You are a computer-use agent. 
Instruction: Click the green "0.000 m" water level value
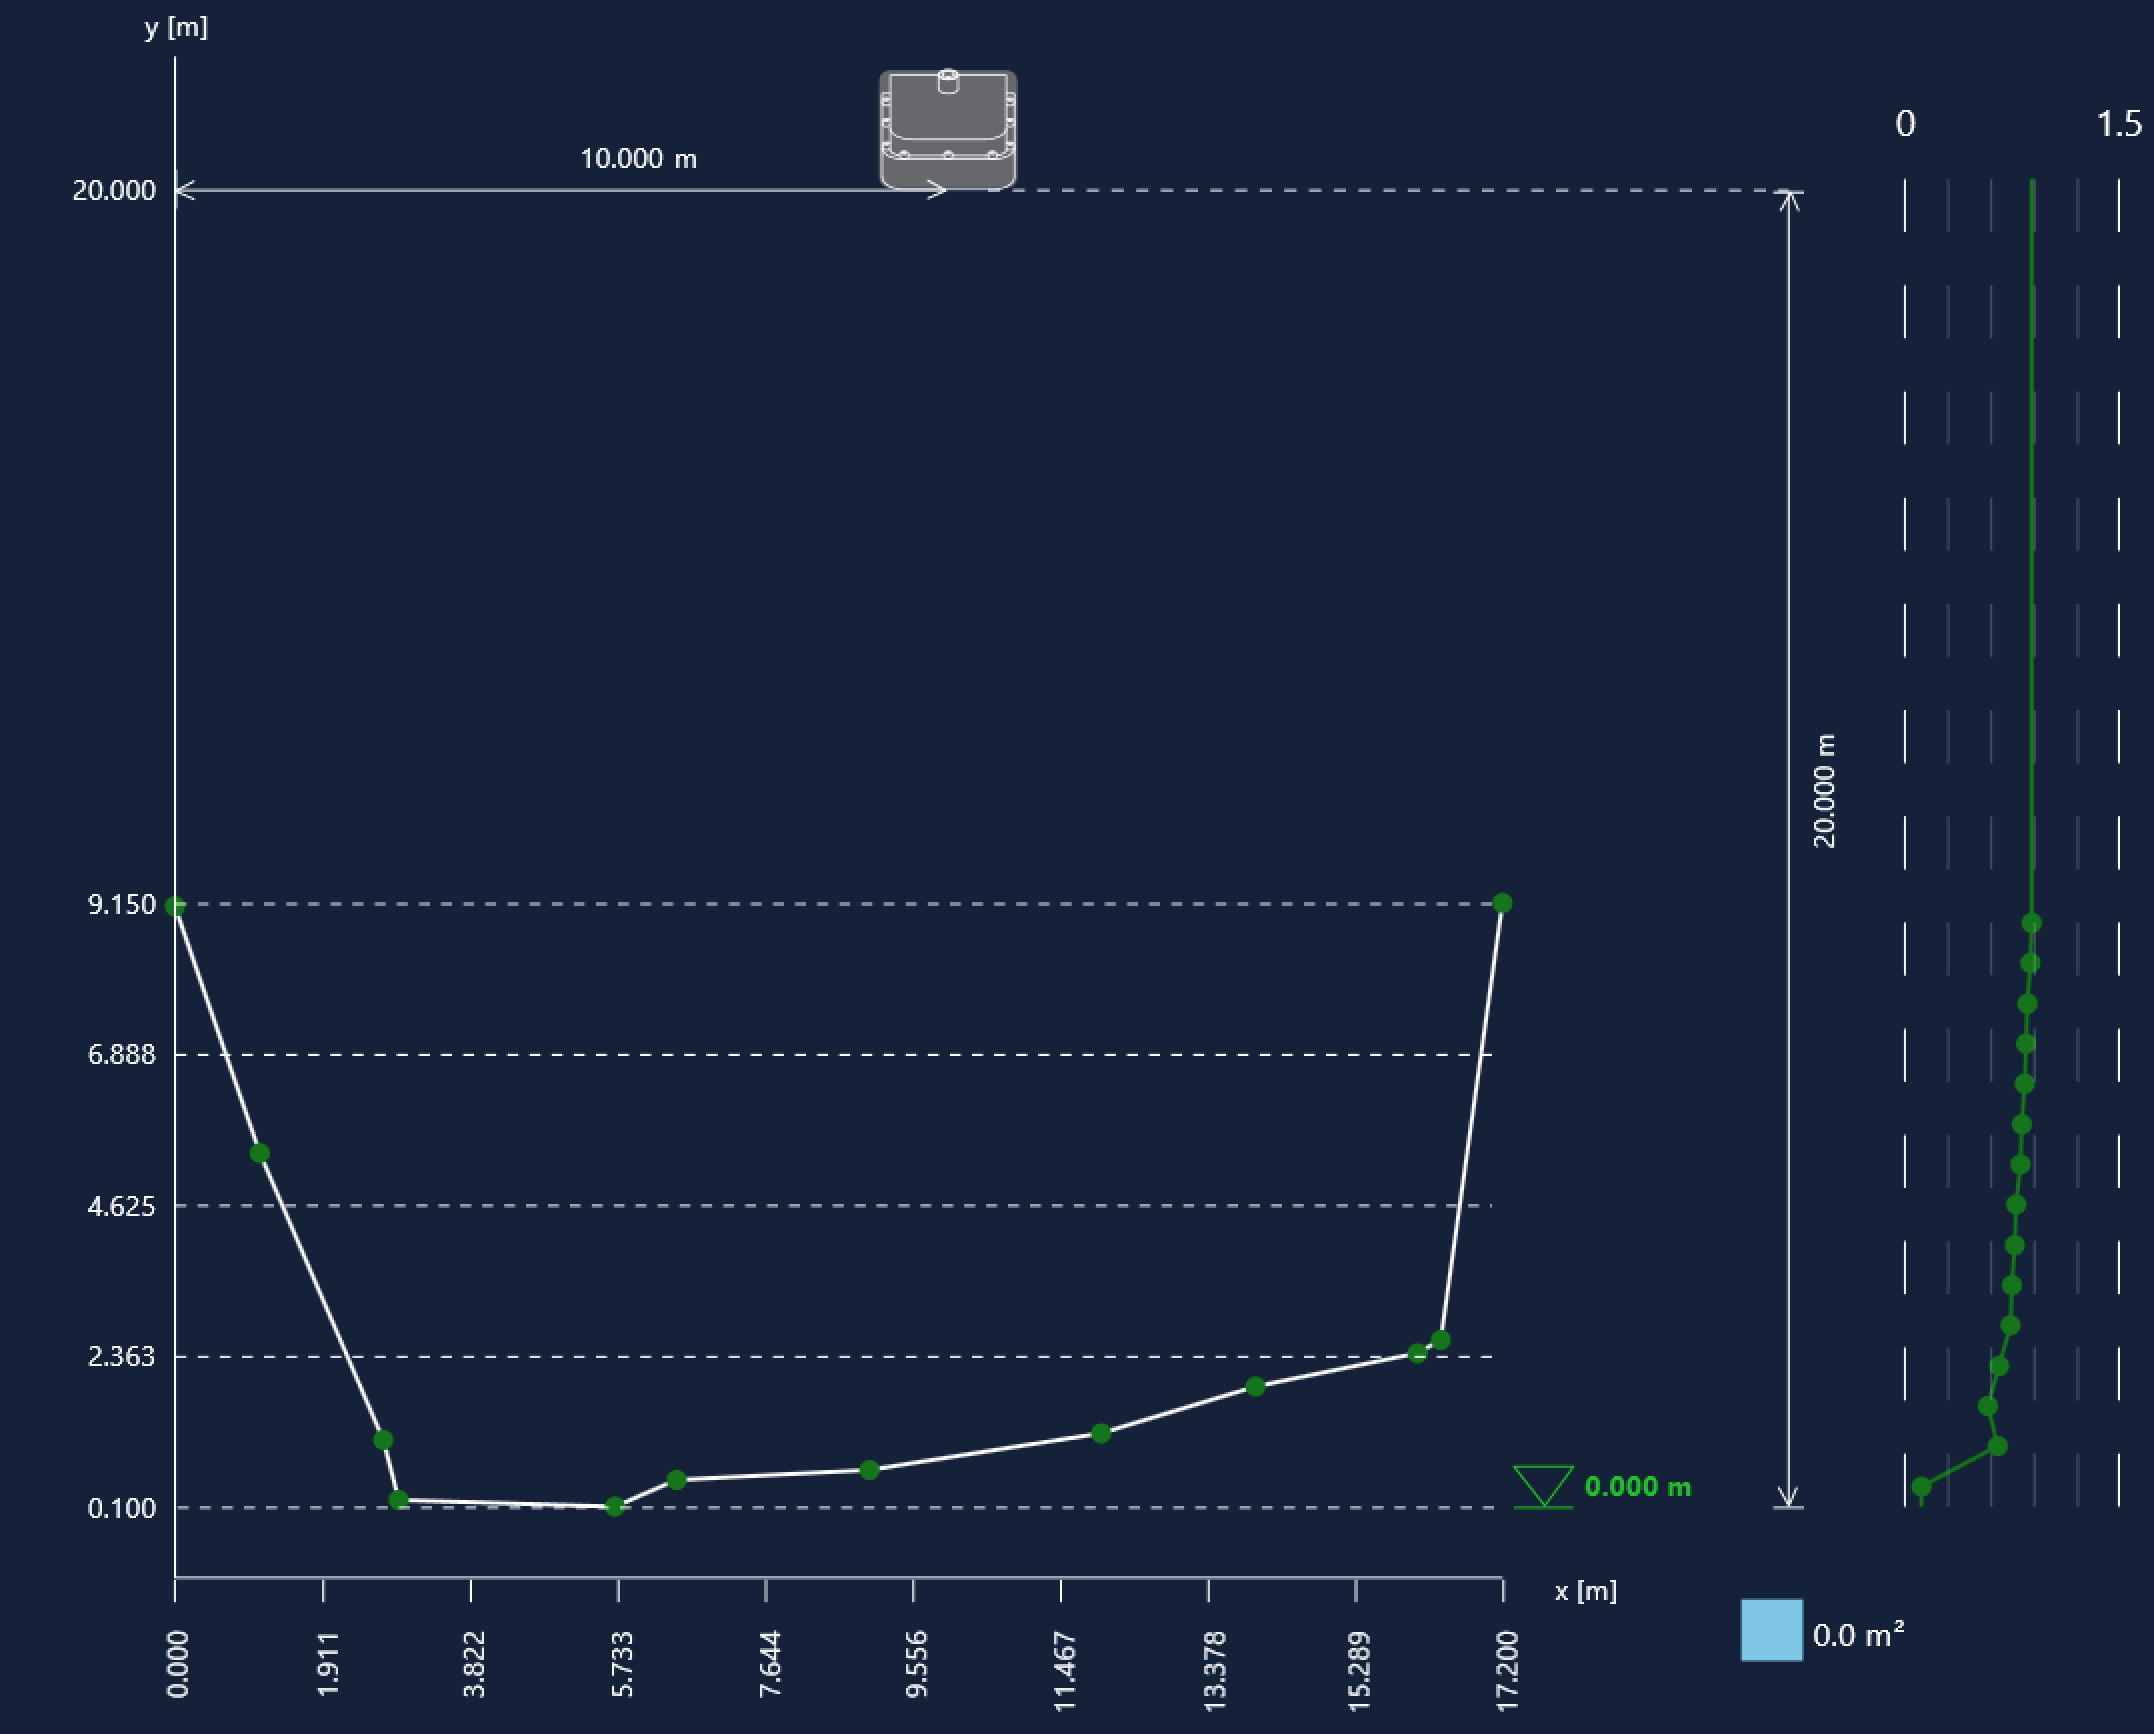coord(1638,1487)
